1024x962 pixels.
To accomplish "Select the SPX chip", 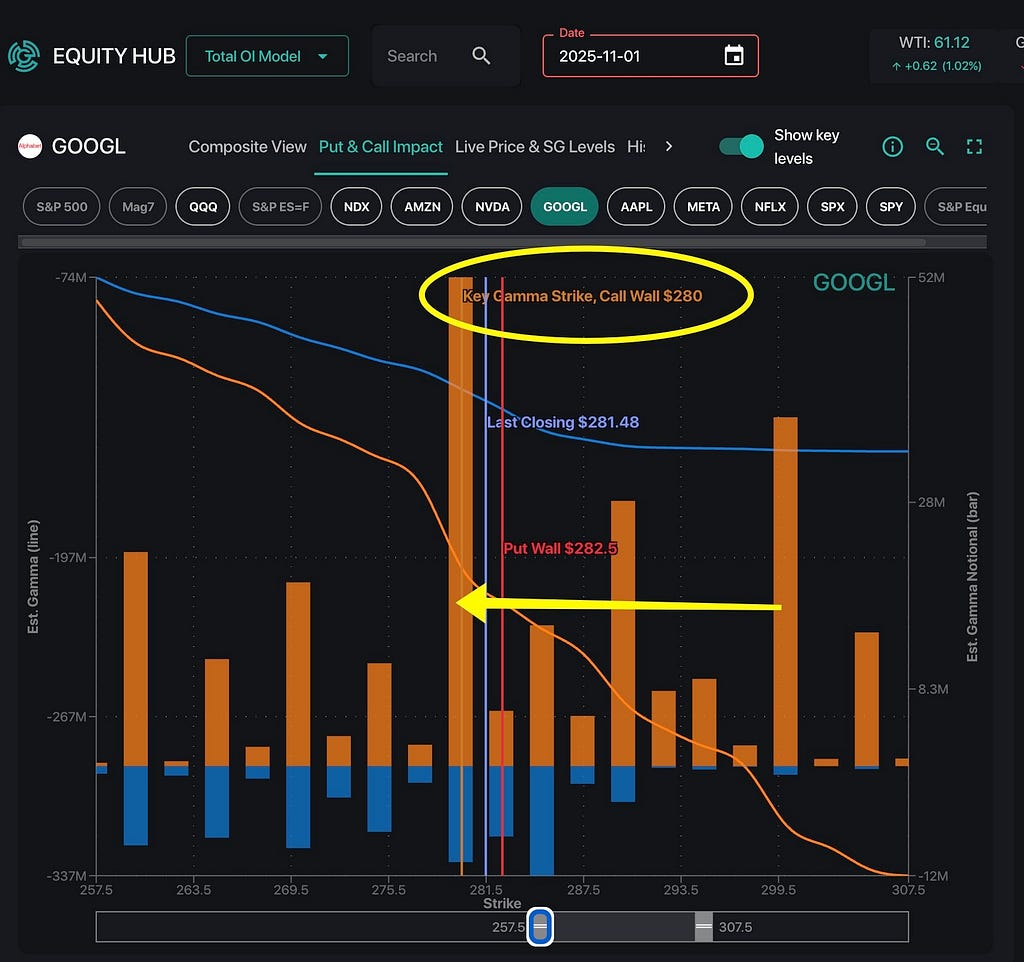I will pos(833,206).
